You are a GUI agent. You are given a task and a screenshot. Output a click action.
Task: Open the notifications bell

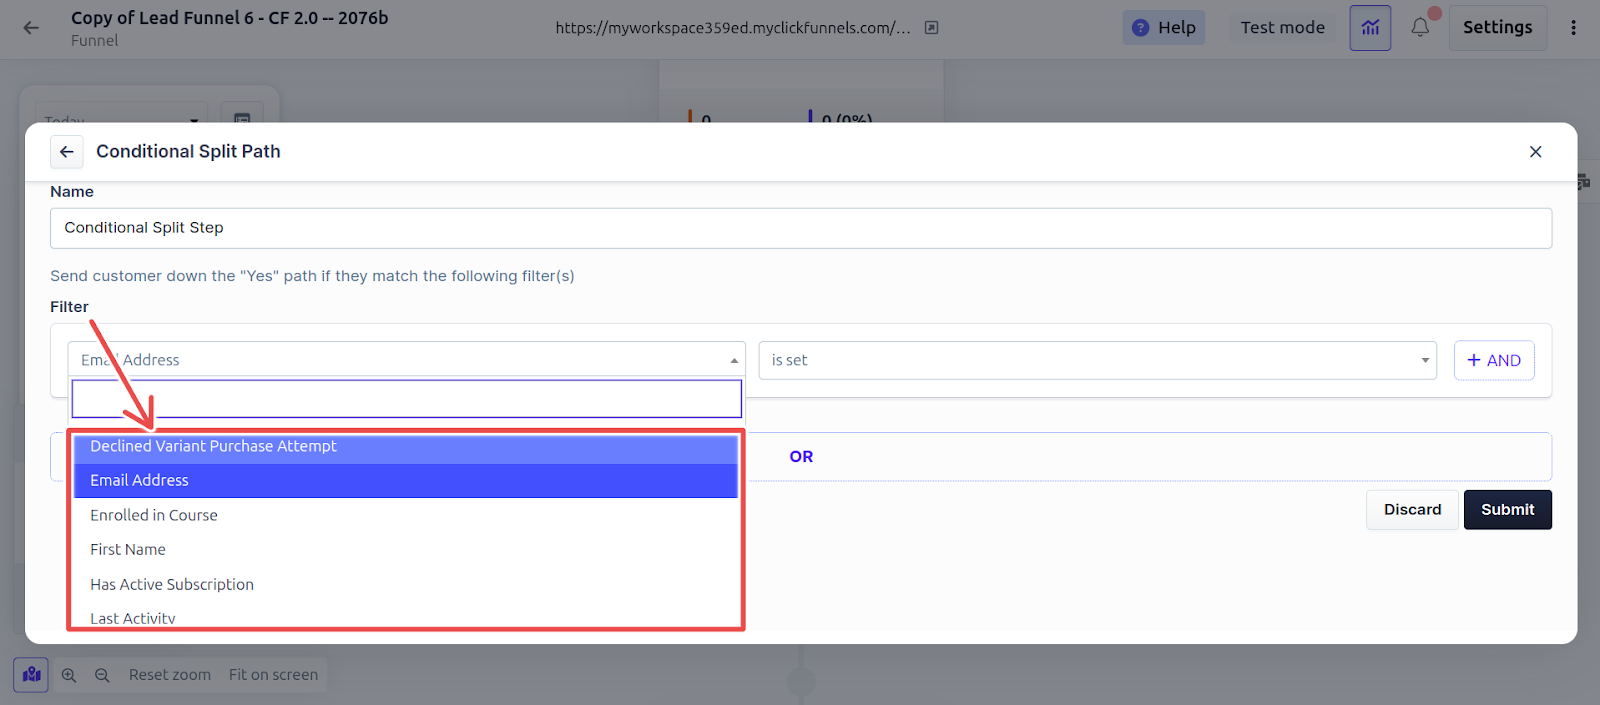click(x=1420, y=28)
